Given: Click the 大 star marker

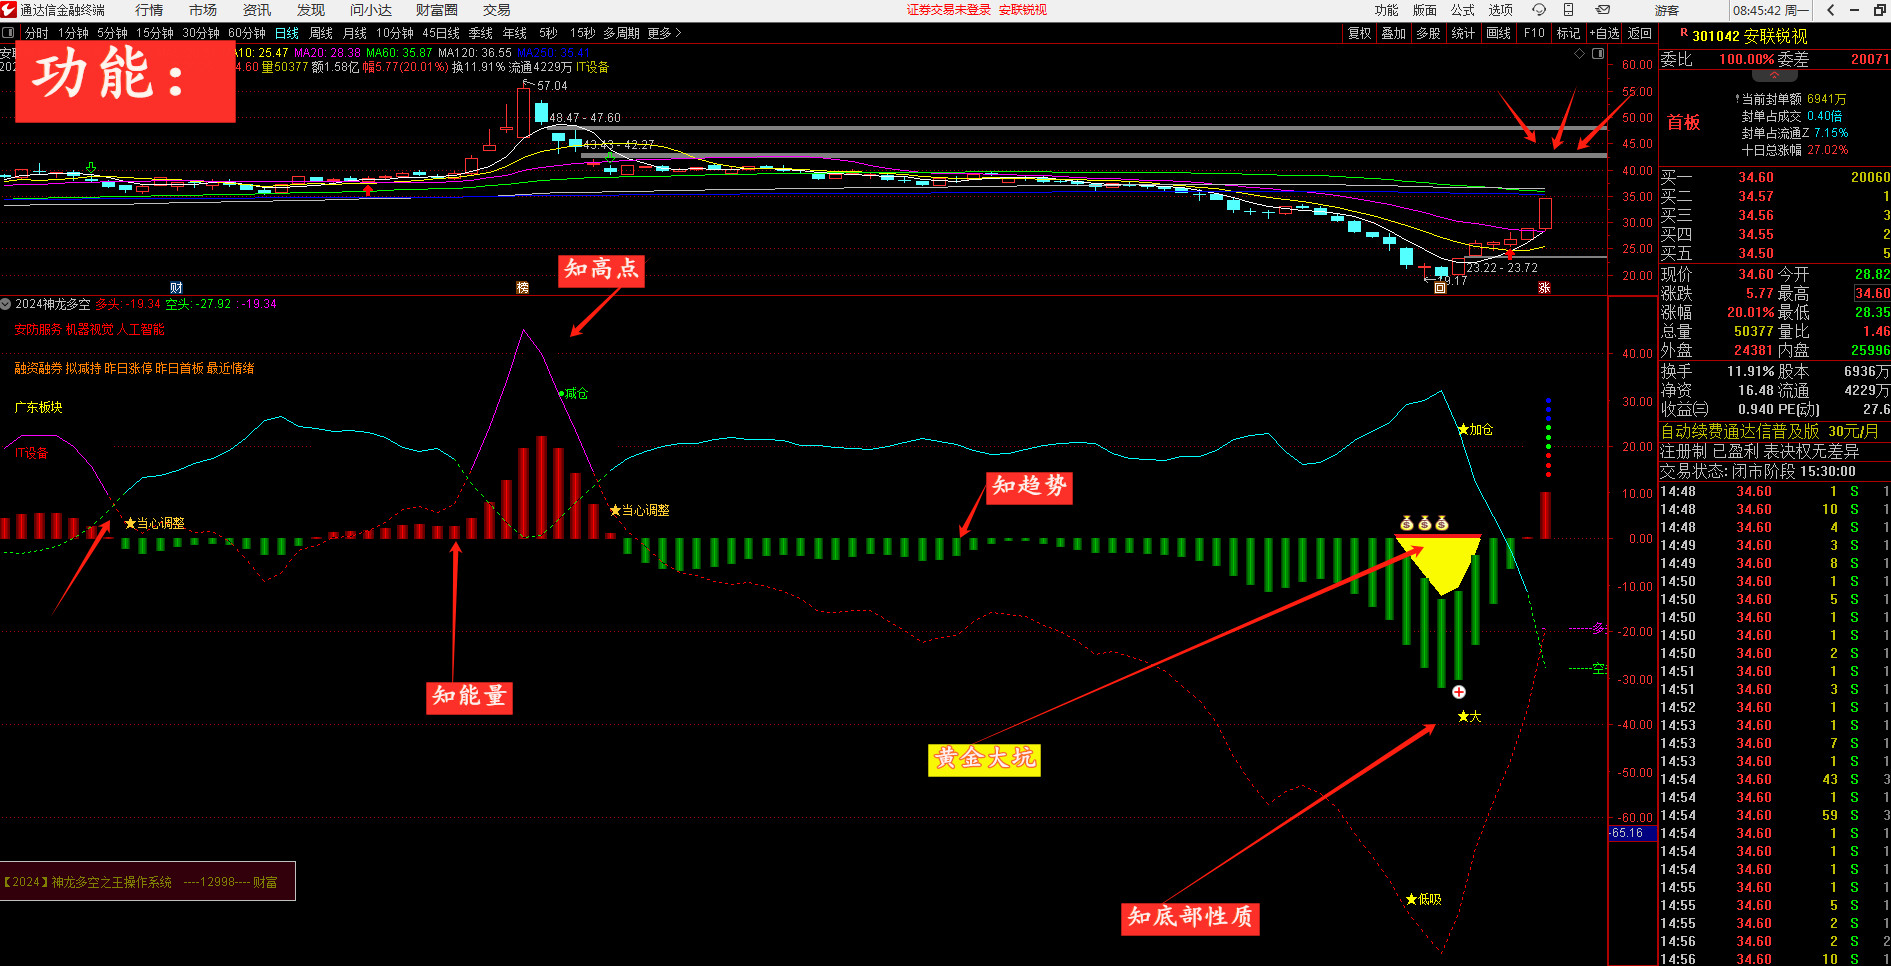Looking at the screenshot, I should pos(1469,717).
